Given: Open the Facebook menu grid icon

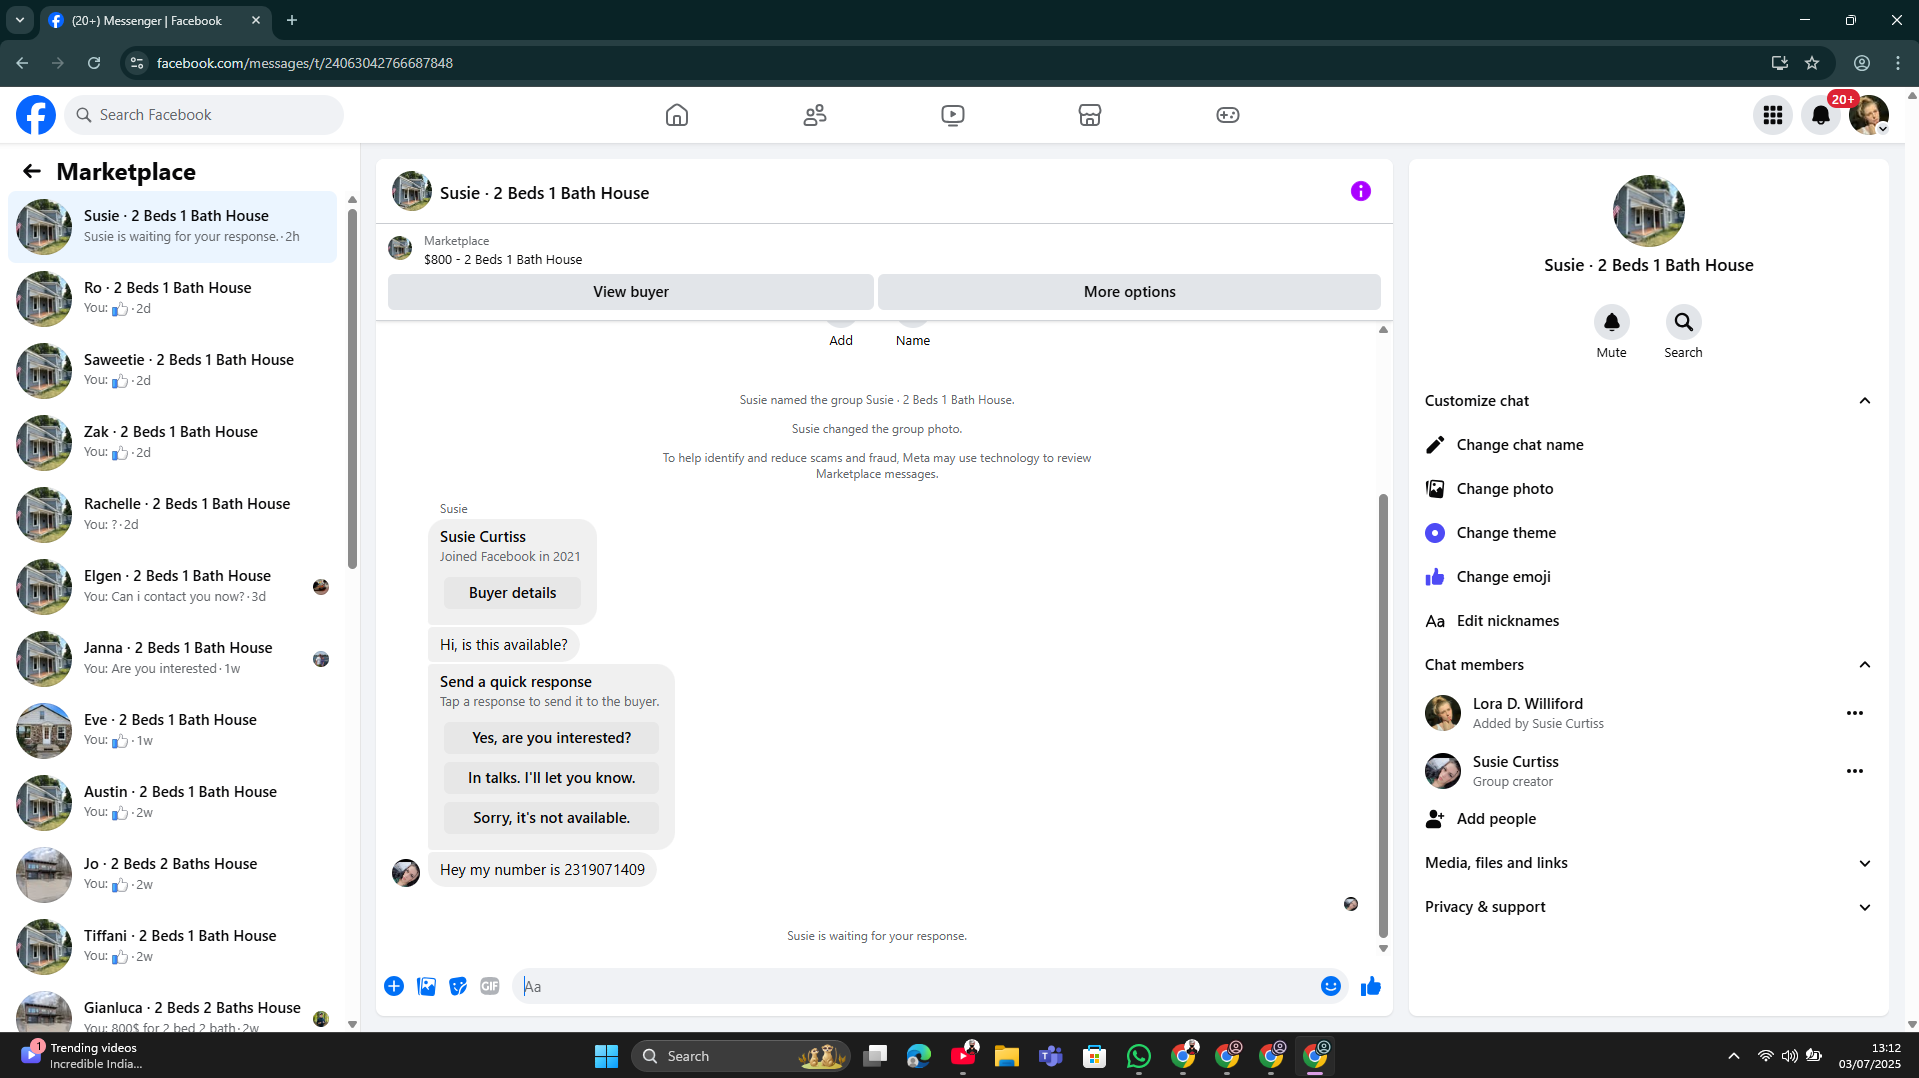Looking at the screenshot, I should (1773, 115).
